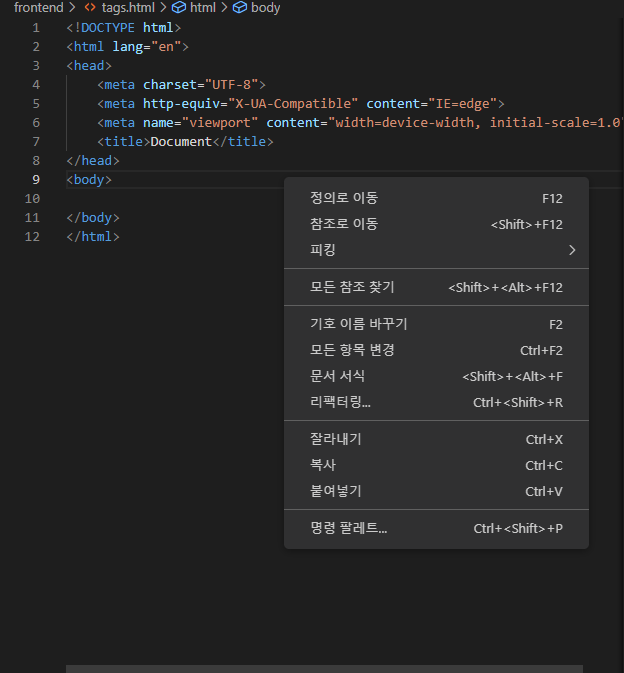Screen dimensions: 624x673
Task: Click the html symbol cube icon in breadcrumb
Action: pyautogui.click(x=179, y=7)
